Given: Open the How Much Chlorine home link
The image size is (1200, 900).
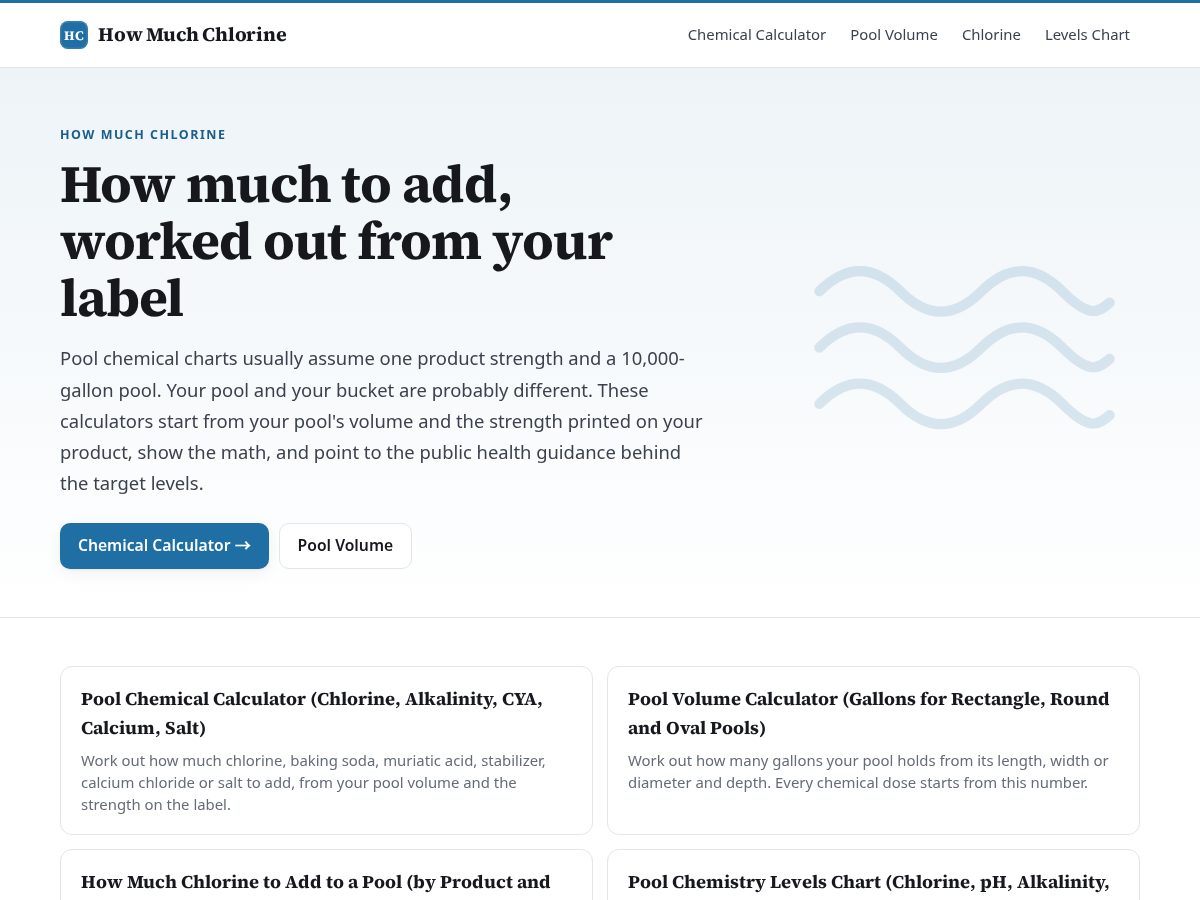Looking at the screenshot, I should (173, 35).
